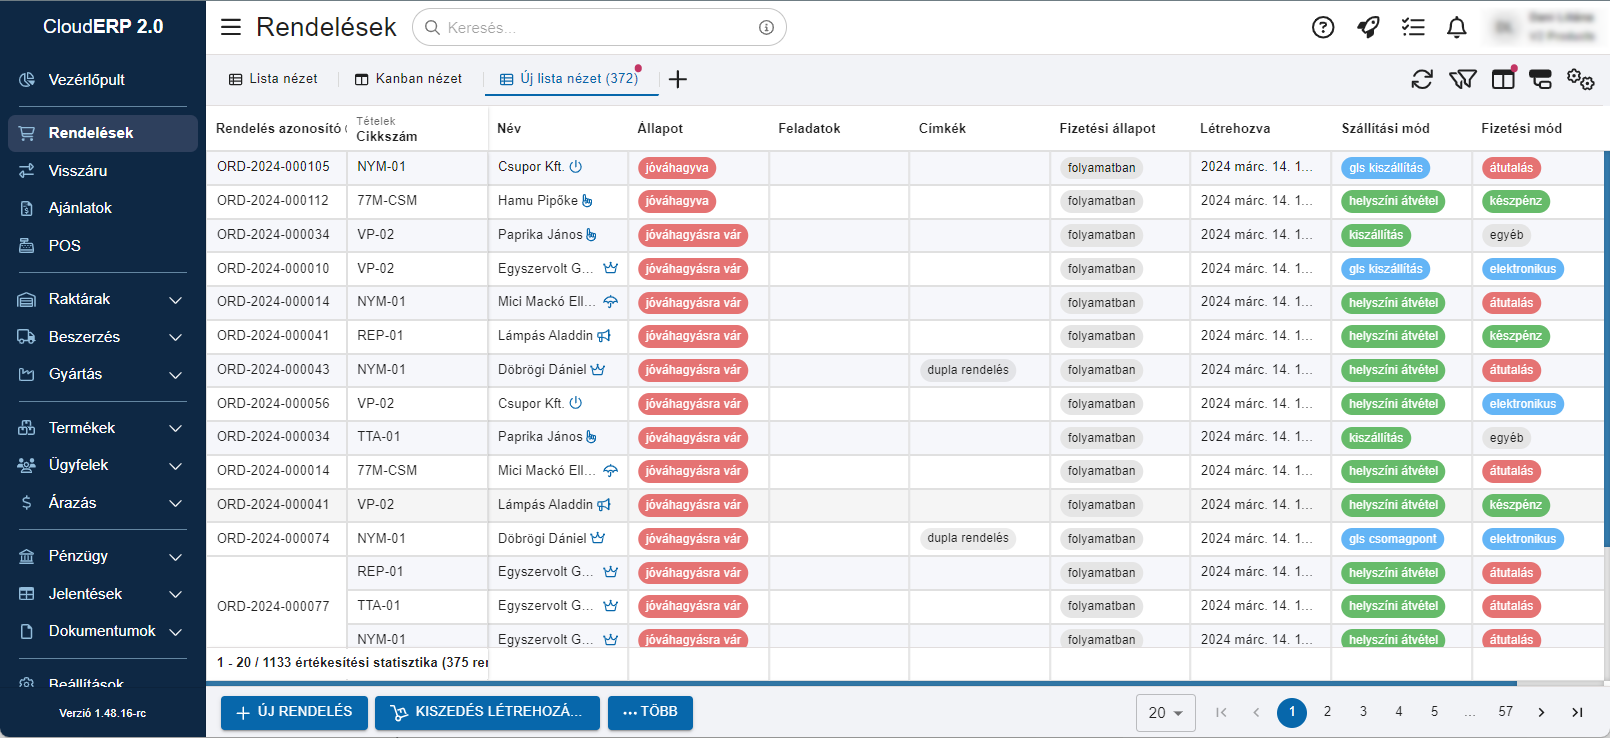Click the rocket icon in top bar
1610x738 pixels.
tap(1368, 27)
